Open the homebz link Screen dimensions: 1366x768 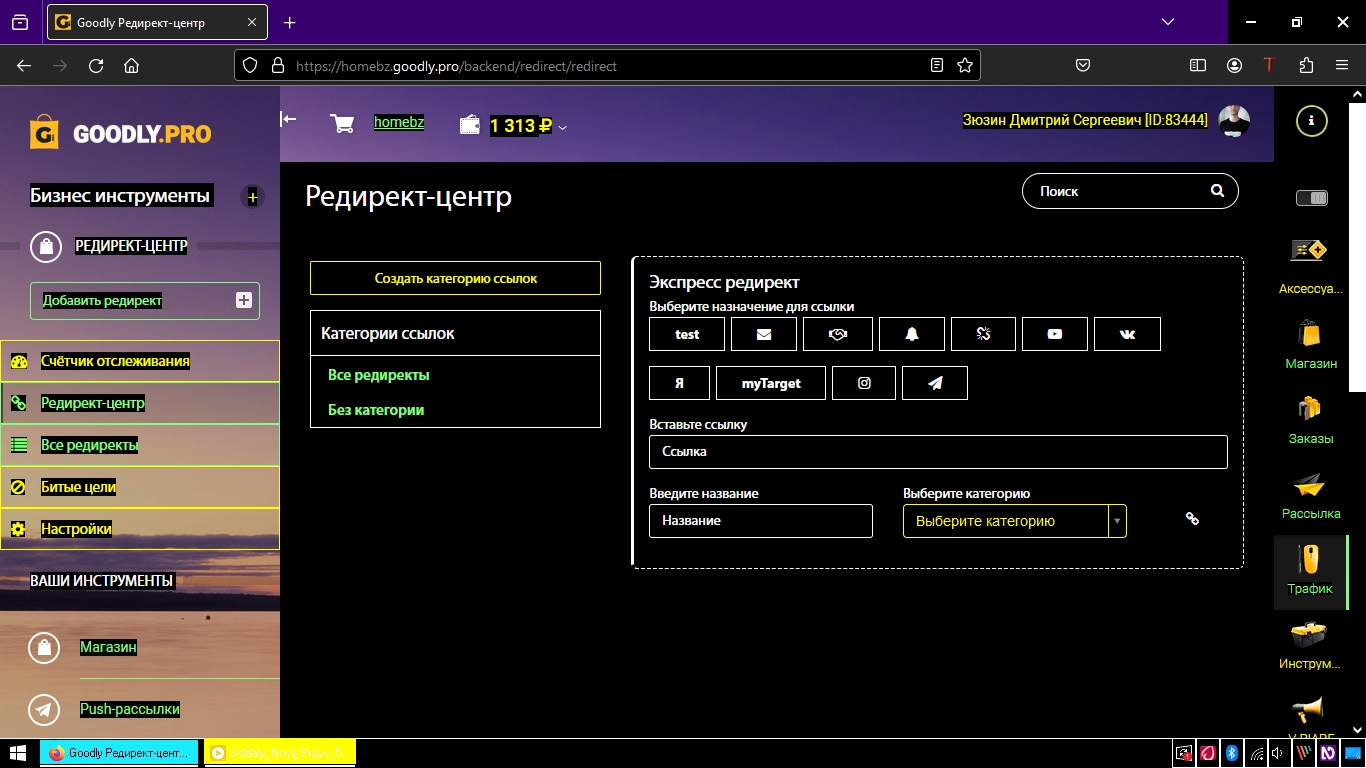point(399,122)
